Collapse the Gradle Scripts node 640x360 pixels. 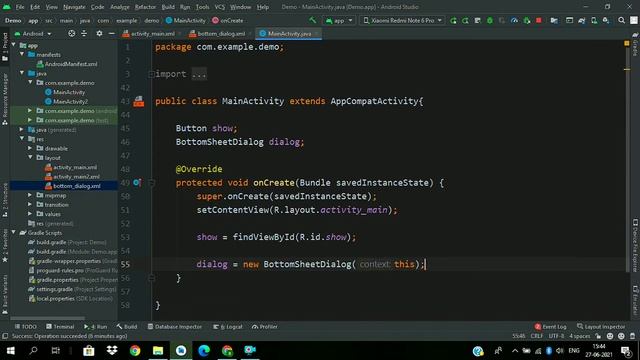14,232
